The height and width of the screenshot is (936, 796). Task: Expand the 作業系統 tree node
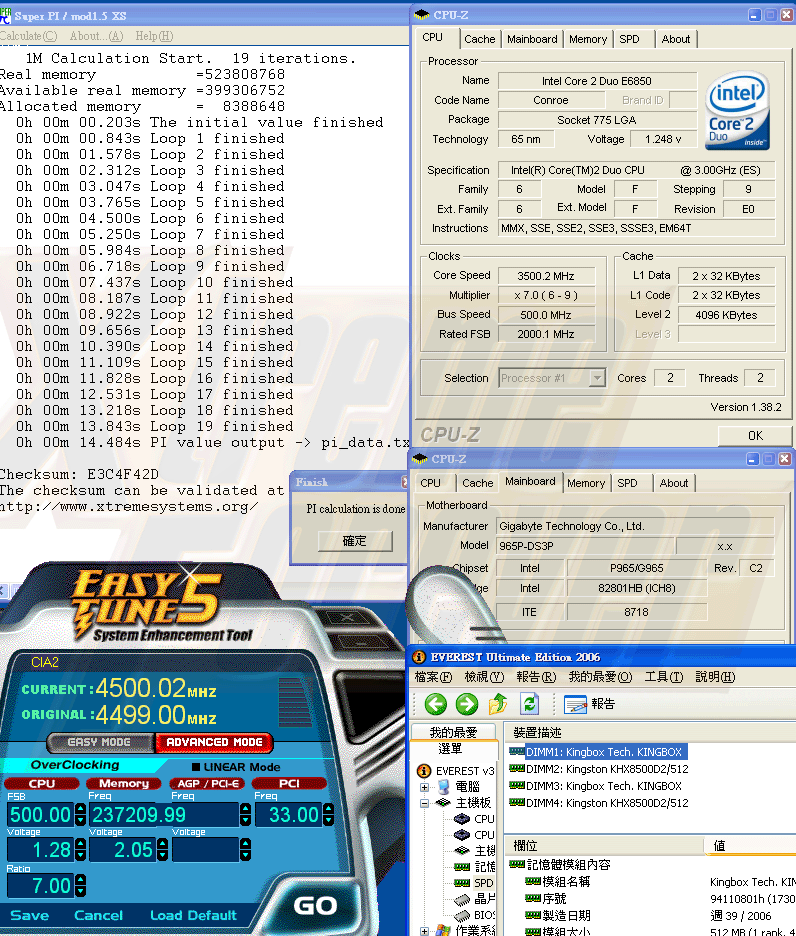click(x=425, y=931)
